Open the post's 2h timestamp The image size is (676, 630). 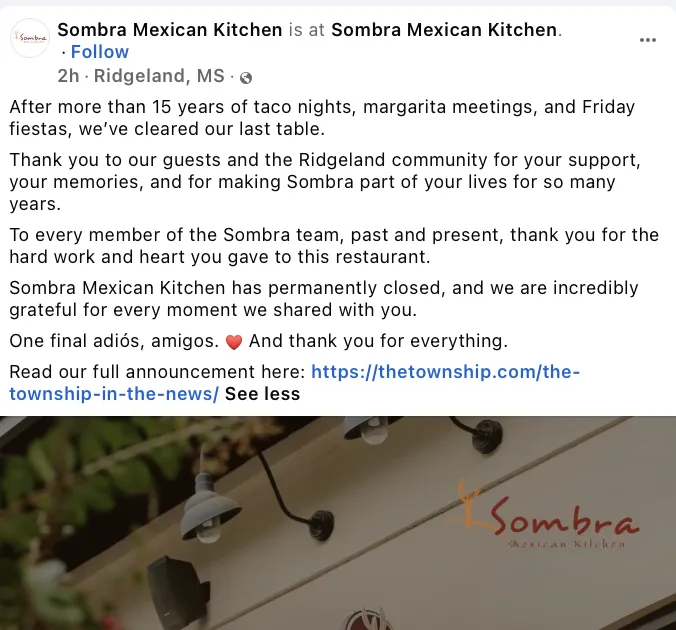[x=68, y=76]
